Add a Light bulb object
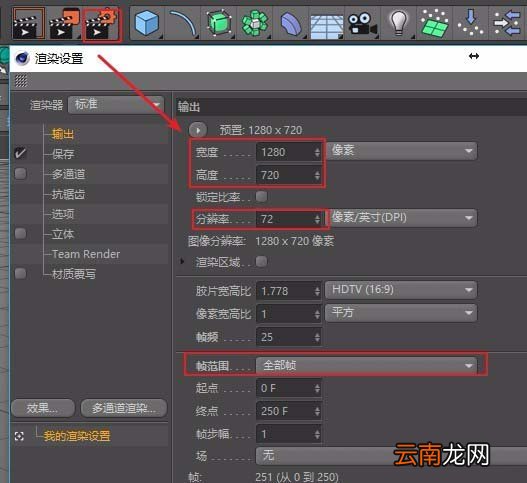 coord(399,24)
